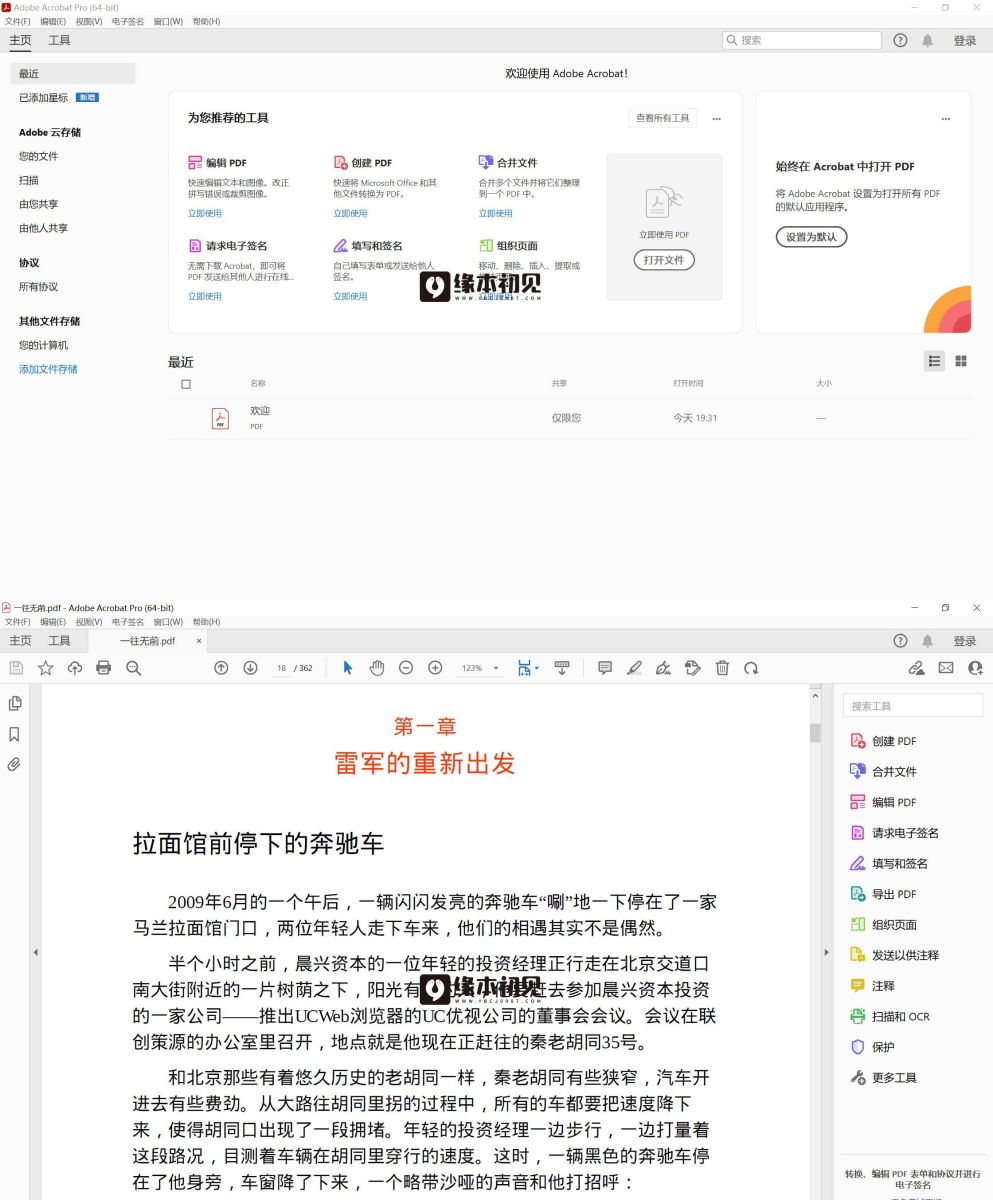Screen dimensions: 993x1200
Task: Click the Edit PDF icon in recommended tools
Action: [195, 162]
